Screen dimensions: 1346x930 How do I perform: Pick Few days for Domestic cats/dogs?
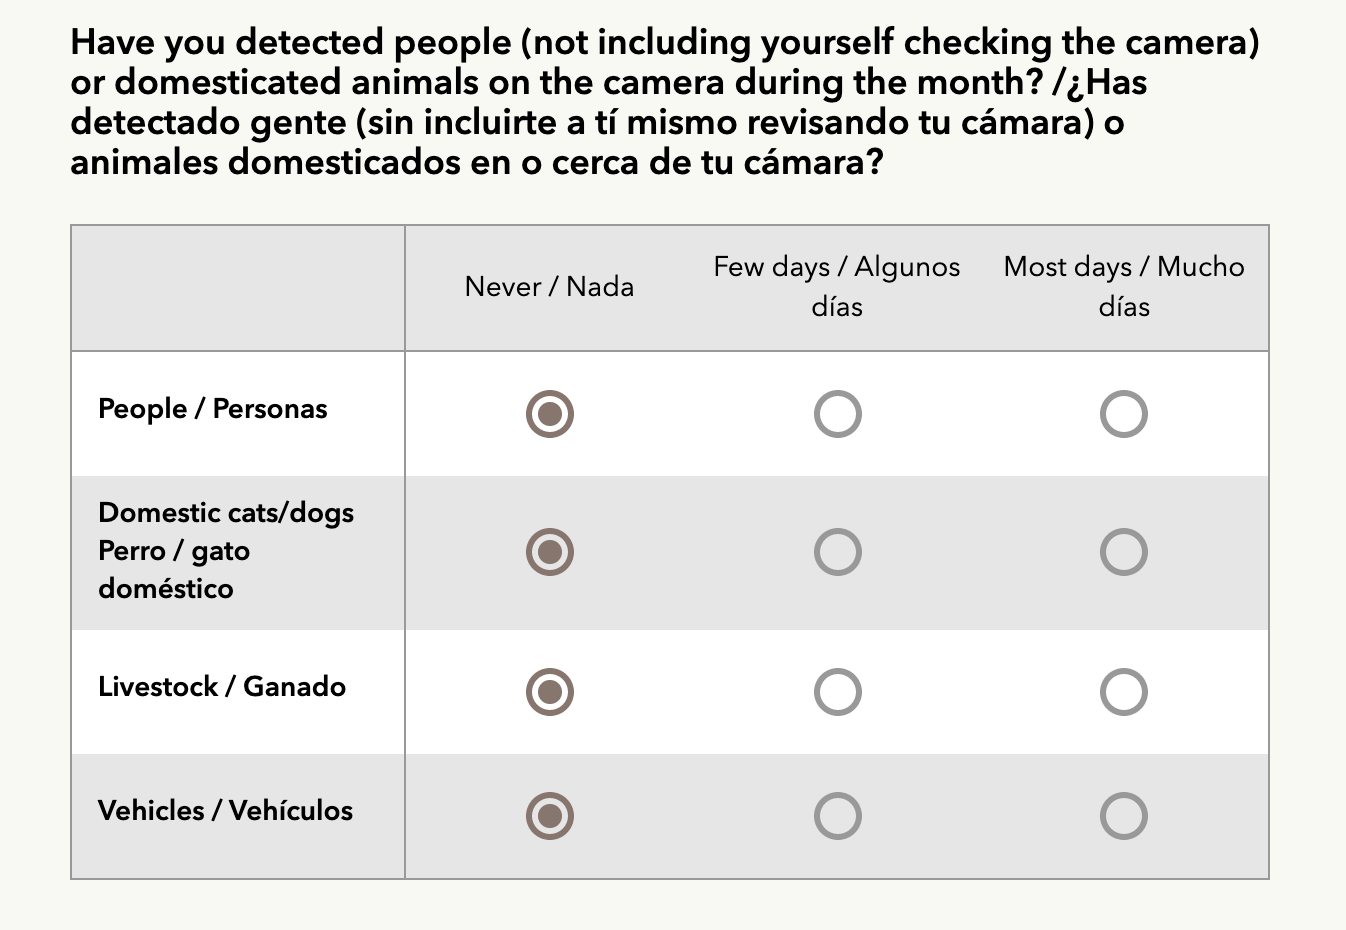coord(837,552)
